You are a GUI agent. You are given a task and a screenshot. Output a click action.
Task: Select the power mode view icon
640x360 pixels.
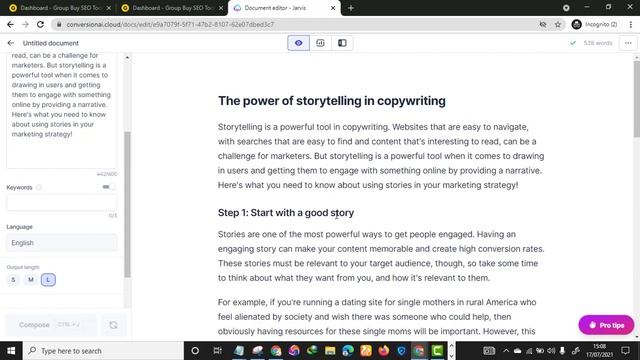coord(320,43)
